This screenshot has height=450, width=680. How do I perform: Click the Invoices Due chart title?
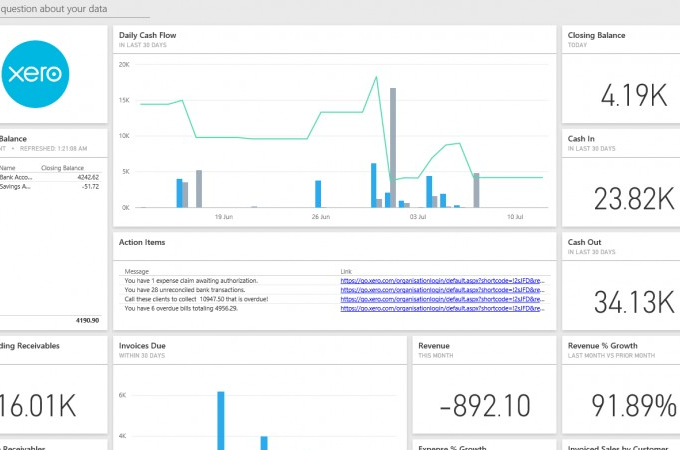tap(142, 345)
